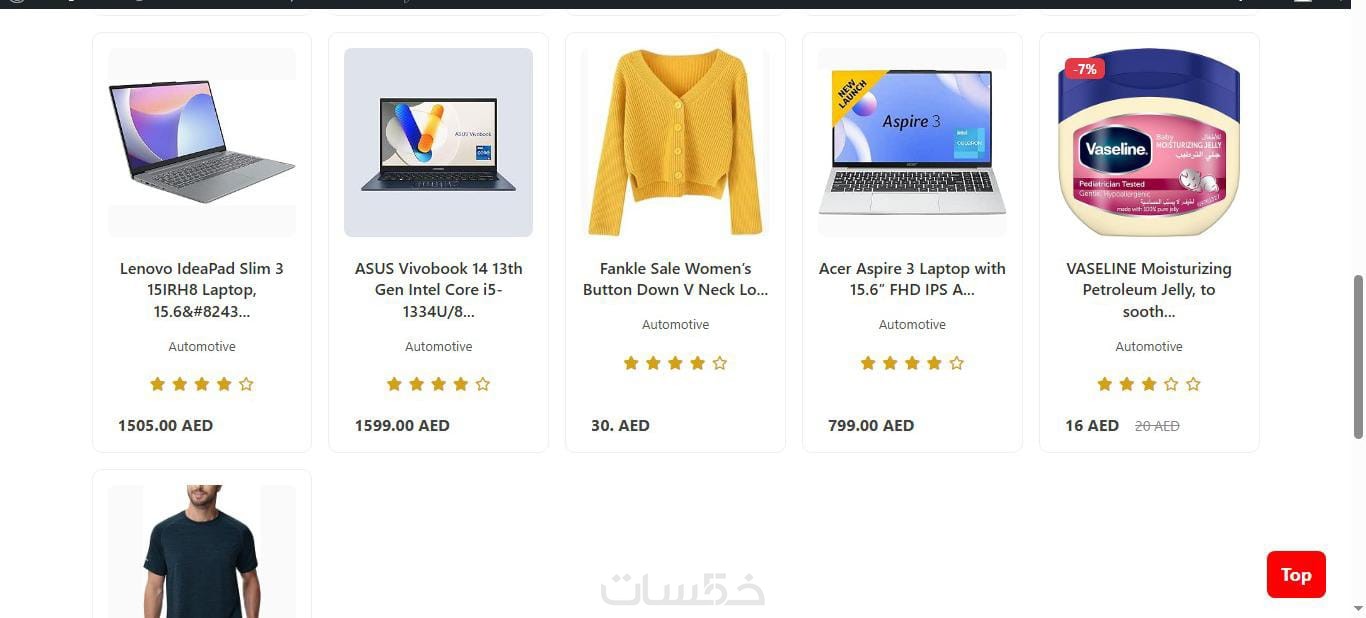
Task: Click the empty fourth star under Vaseline
Action: pyautogui.click(x=1171, y=384)
